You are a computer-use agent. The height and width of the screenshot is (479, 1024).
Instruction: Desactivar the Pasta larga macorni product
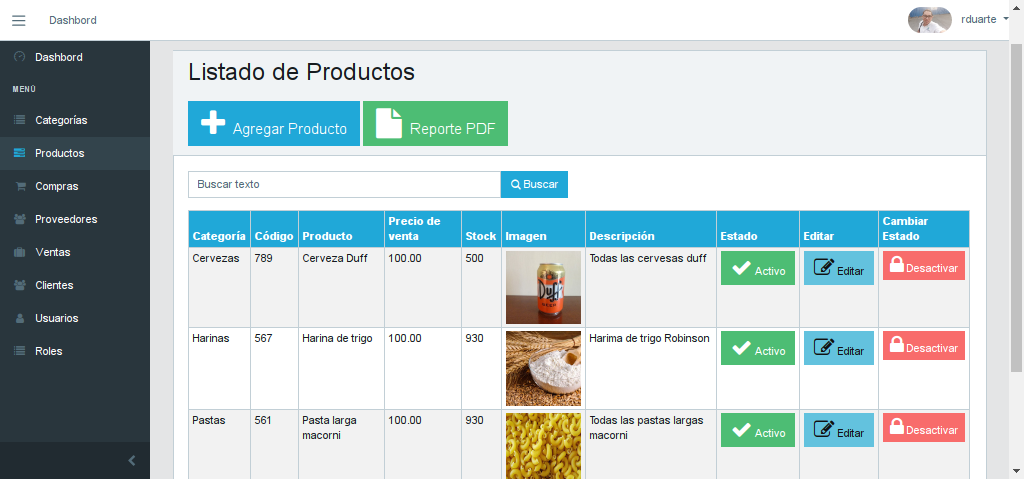(x=923, y=428)
